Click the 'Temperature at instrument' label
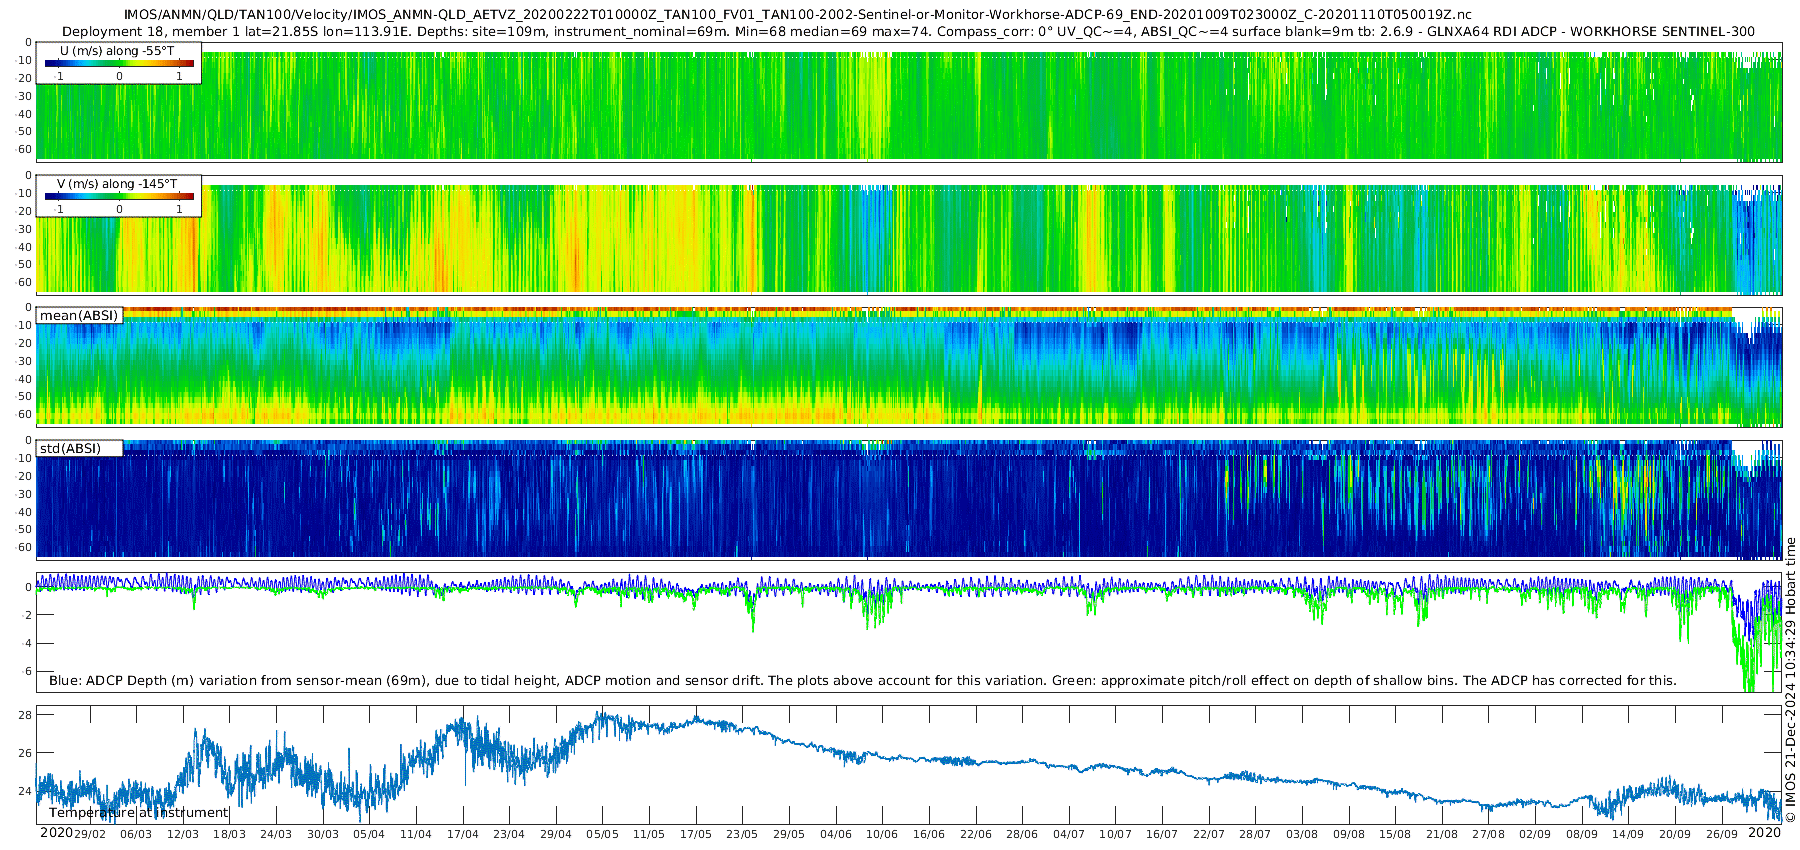1800x850 pixels. coord(139,813)
